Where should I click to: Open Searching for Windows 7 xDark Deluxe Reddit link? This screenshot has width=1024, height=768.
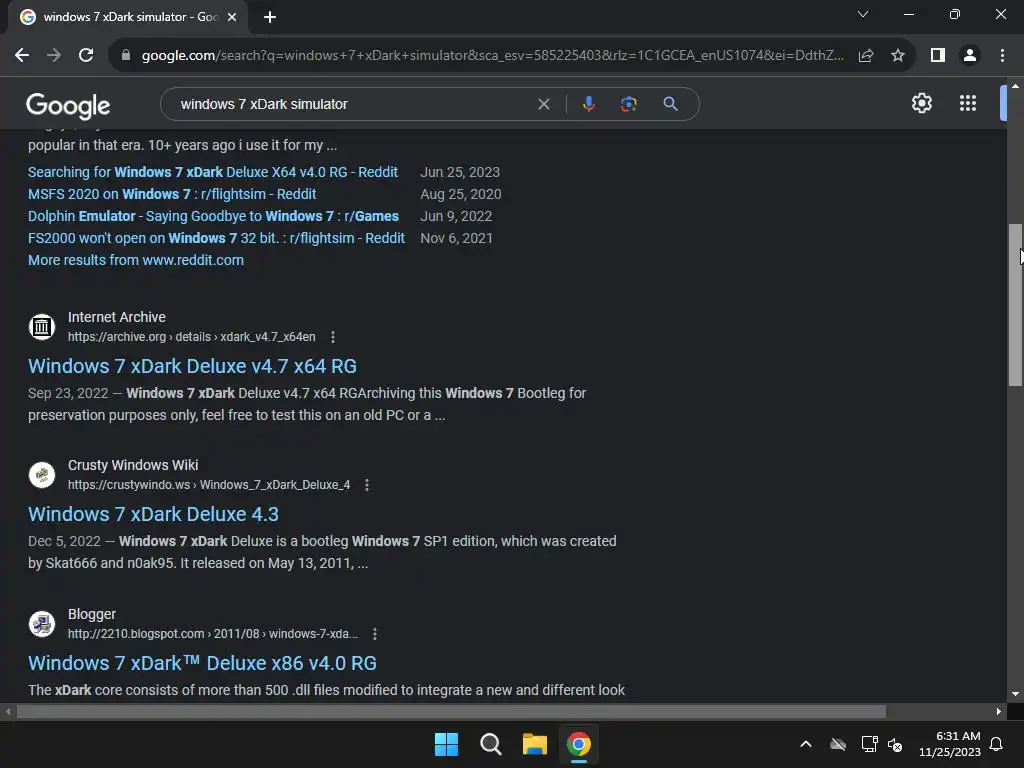(213, 172)
